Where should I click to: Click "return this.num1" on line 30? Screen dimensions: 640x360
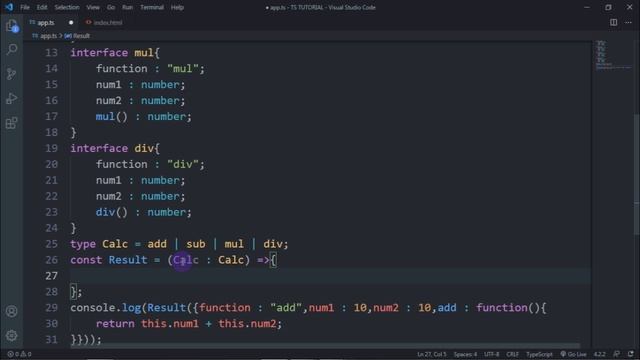pos(147,324)
